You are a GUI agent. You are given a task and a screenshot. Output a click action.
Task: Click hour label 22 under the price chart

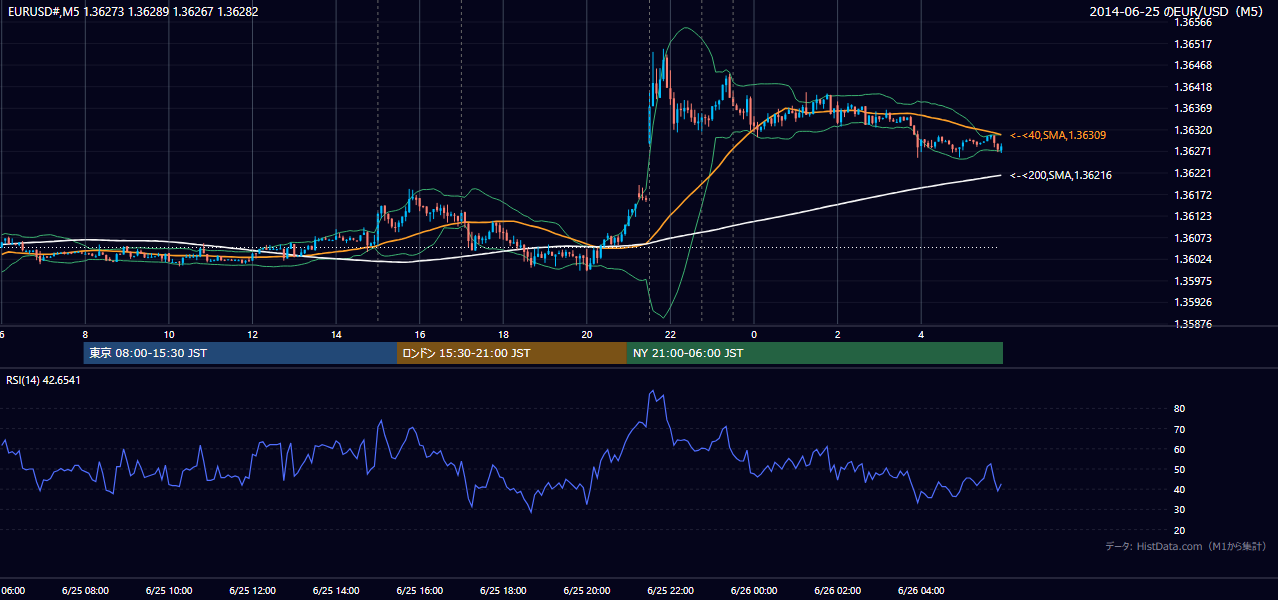670,335
